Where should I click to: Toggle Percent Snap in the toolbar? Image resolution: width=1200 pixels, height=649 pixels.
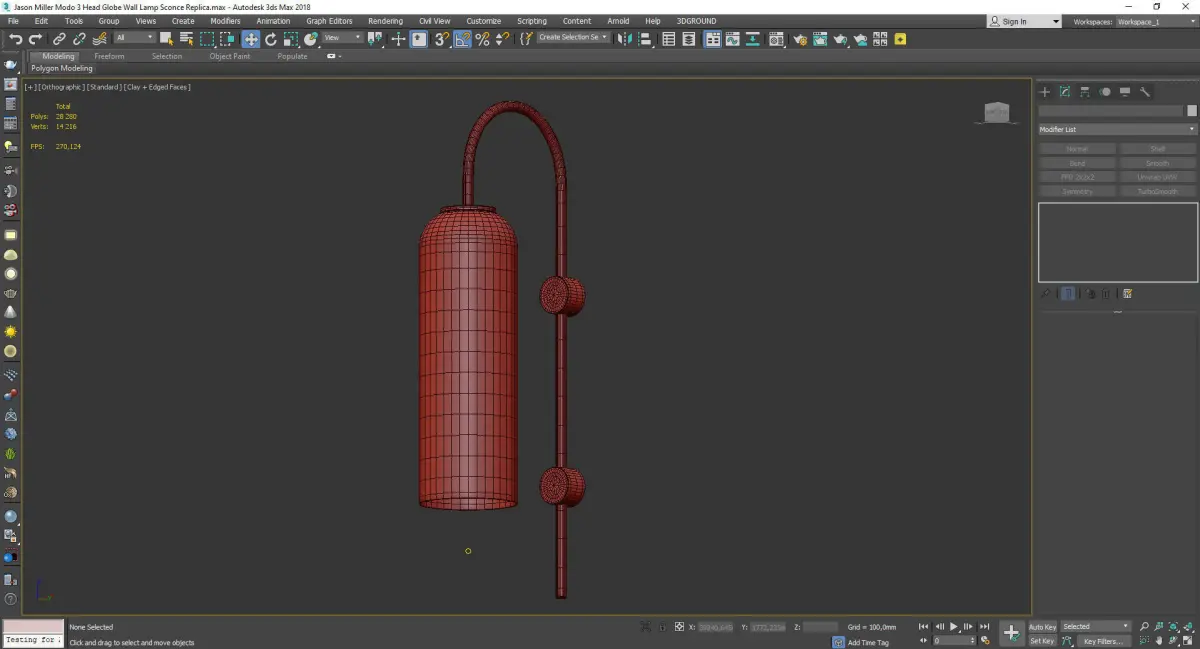point(482,39)
